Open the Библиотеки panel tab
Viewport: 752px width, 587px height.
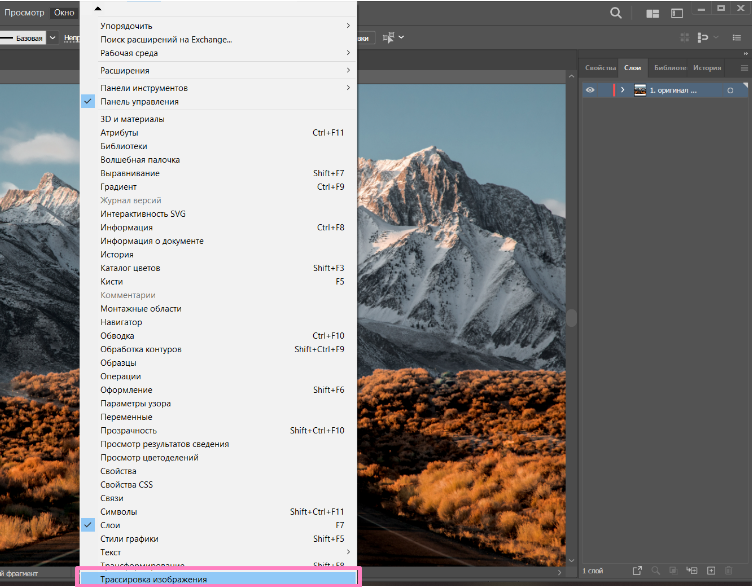[670, 67]
